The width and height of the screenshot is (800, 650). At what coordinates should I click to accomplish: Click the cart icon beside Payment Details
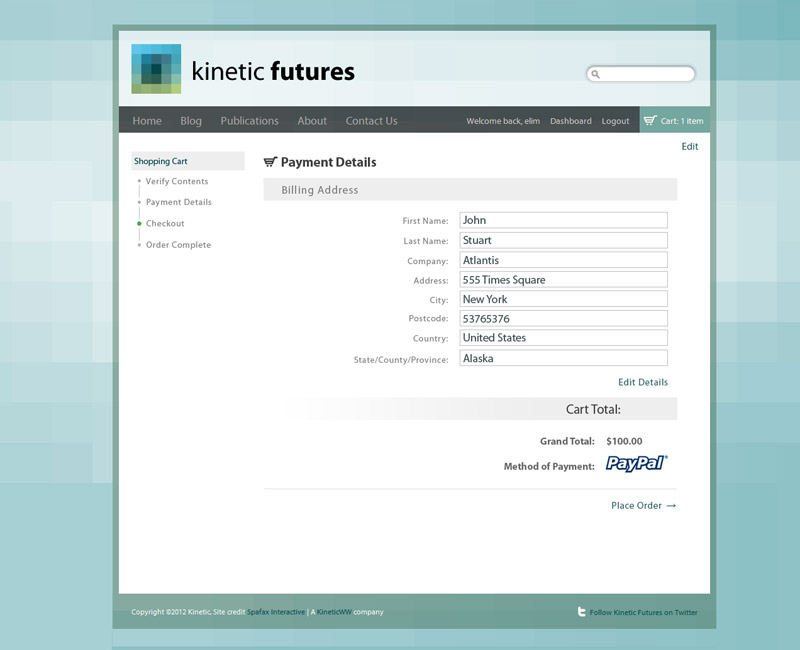[x=270, y=162]
